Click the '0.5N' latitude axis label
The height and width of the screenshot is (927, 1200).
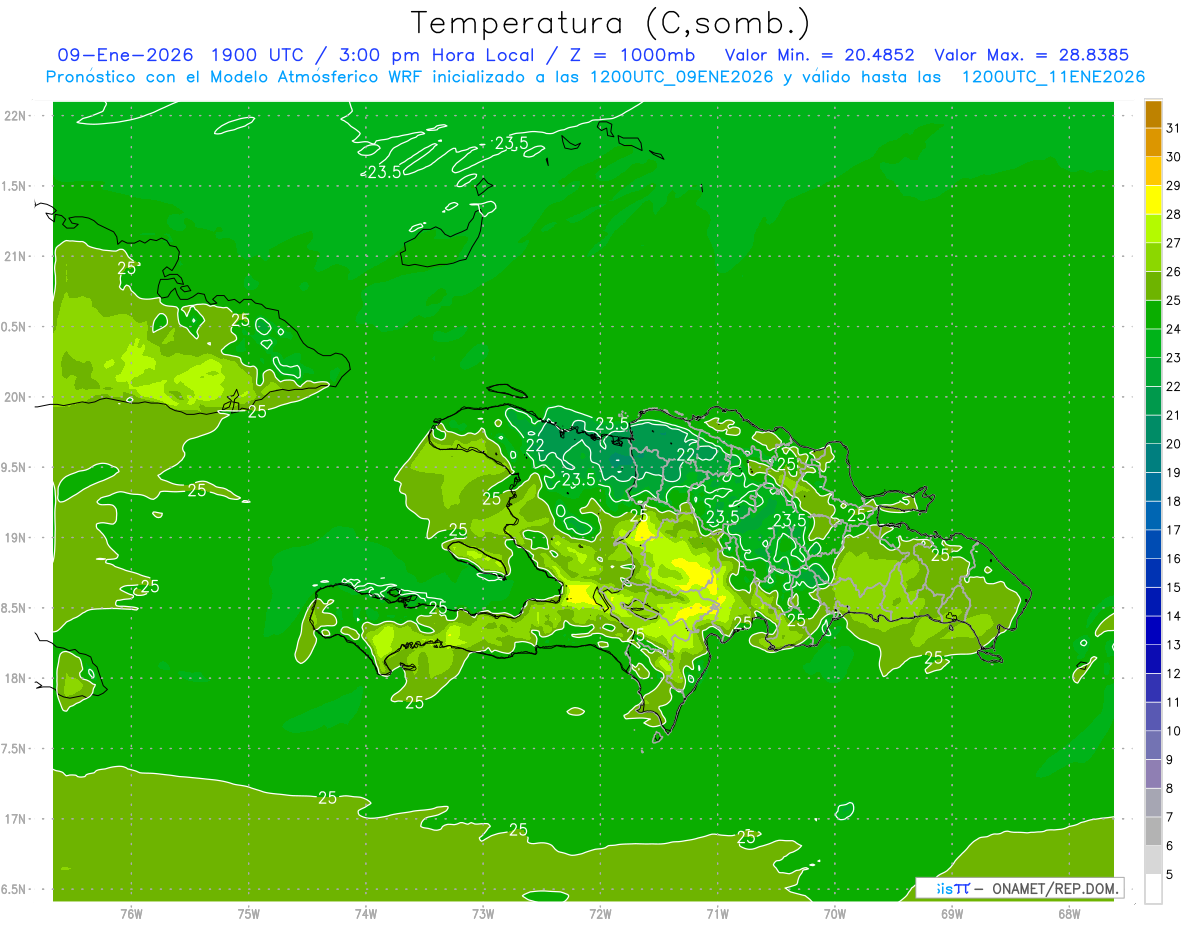coord(15,327)
